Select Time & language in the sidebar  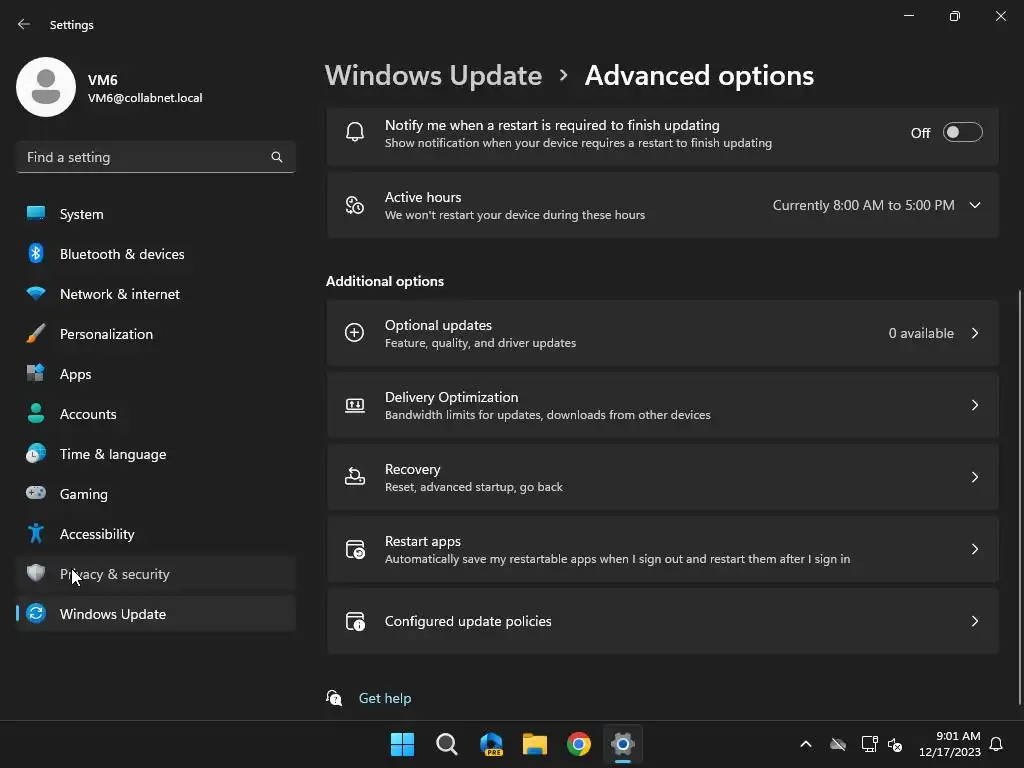pos(155,454)
